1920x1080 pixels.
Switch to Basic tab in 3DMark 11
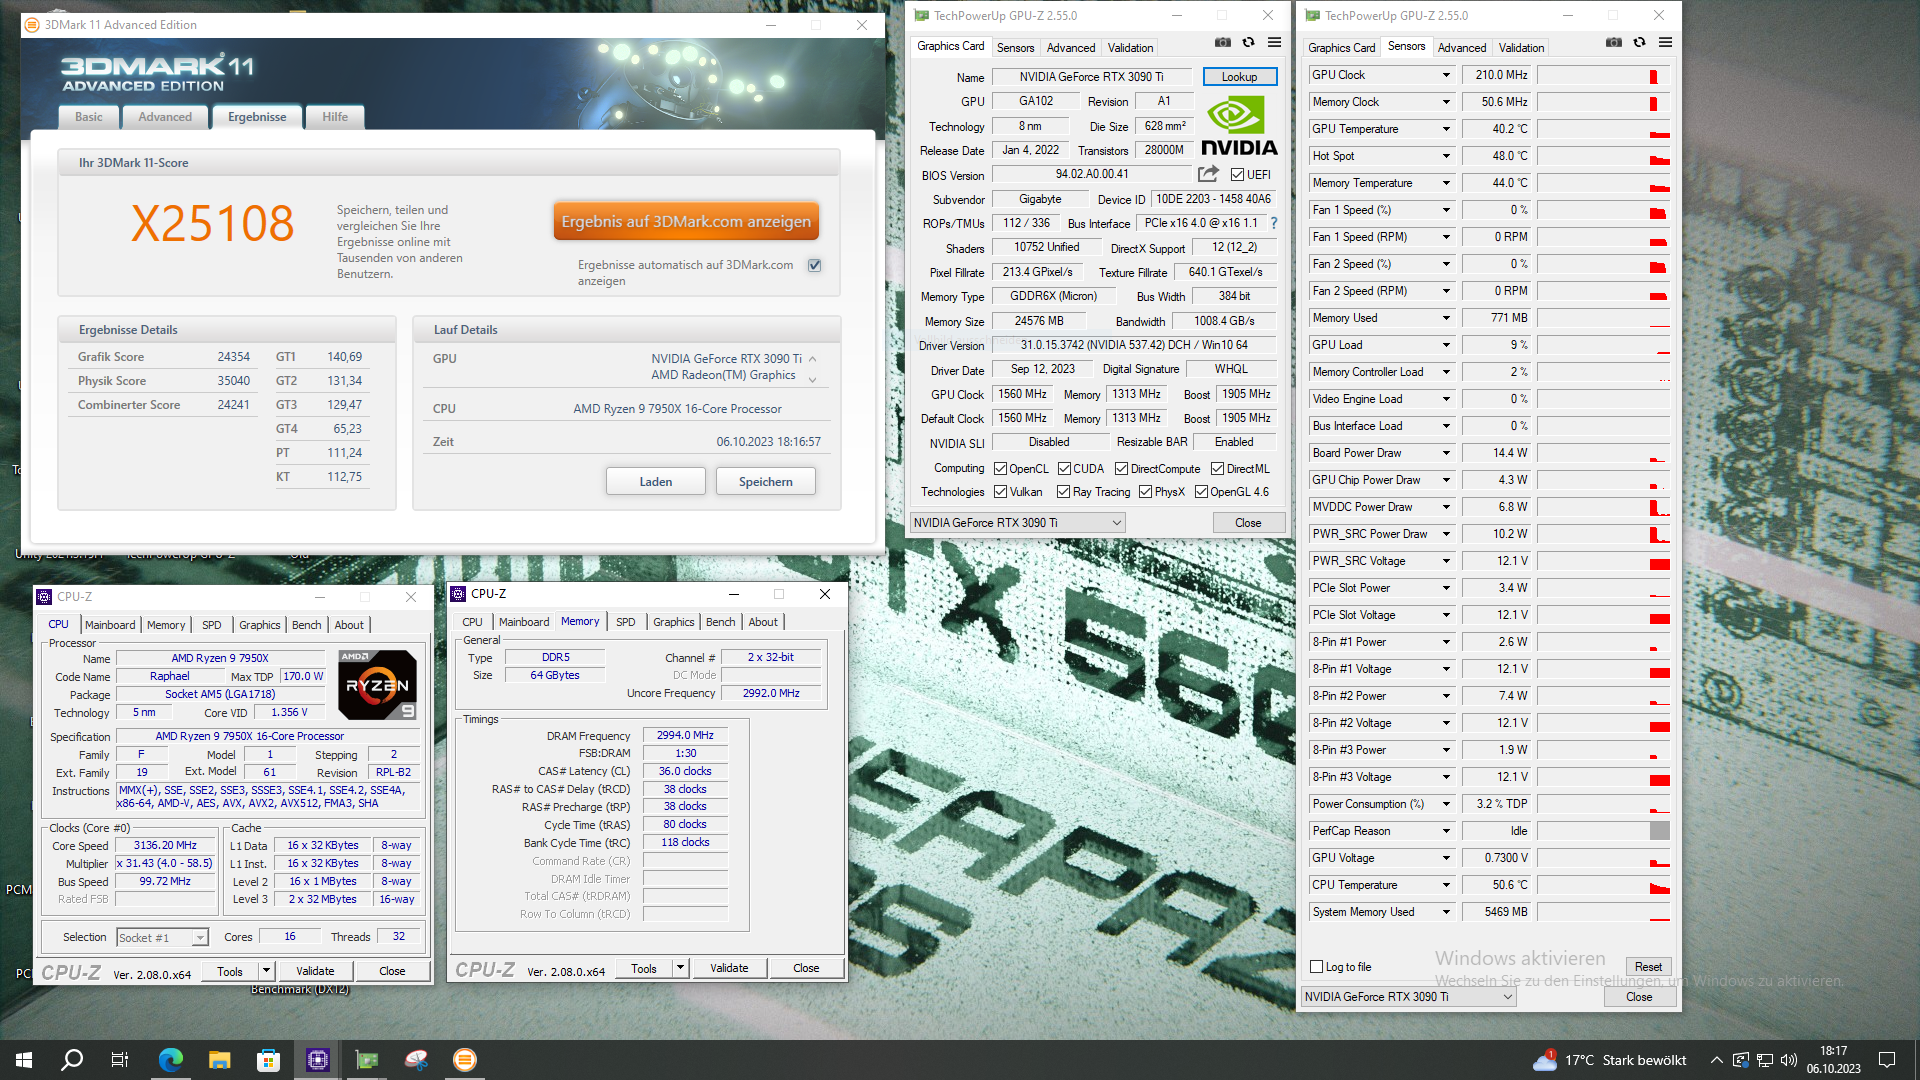tap(89, 117)
